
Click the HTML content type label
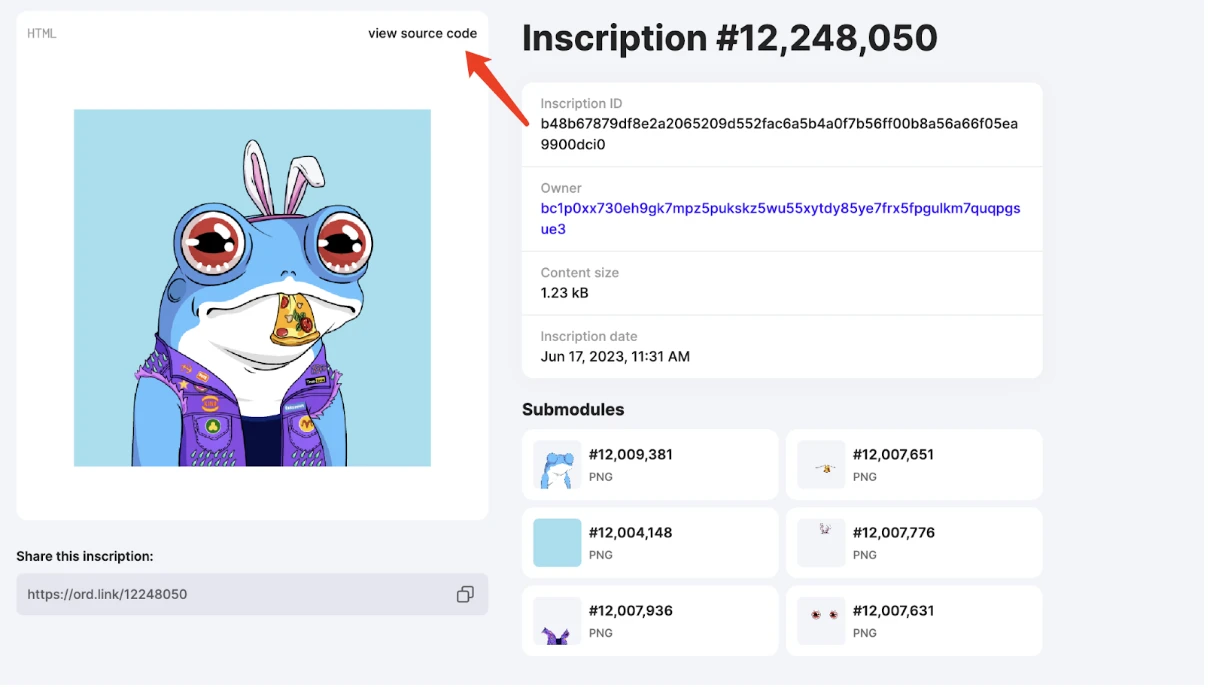coord(42,34)
